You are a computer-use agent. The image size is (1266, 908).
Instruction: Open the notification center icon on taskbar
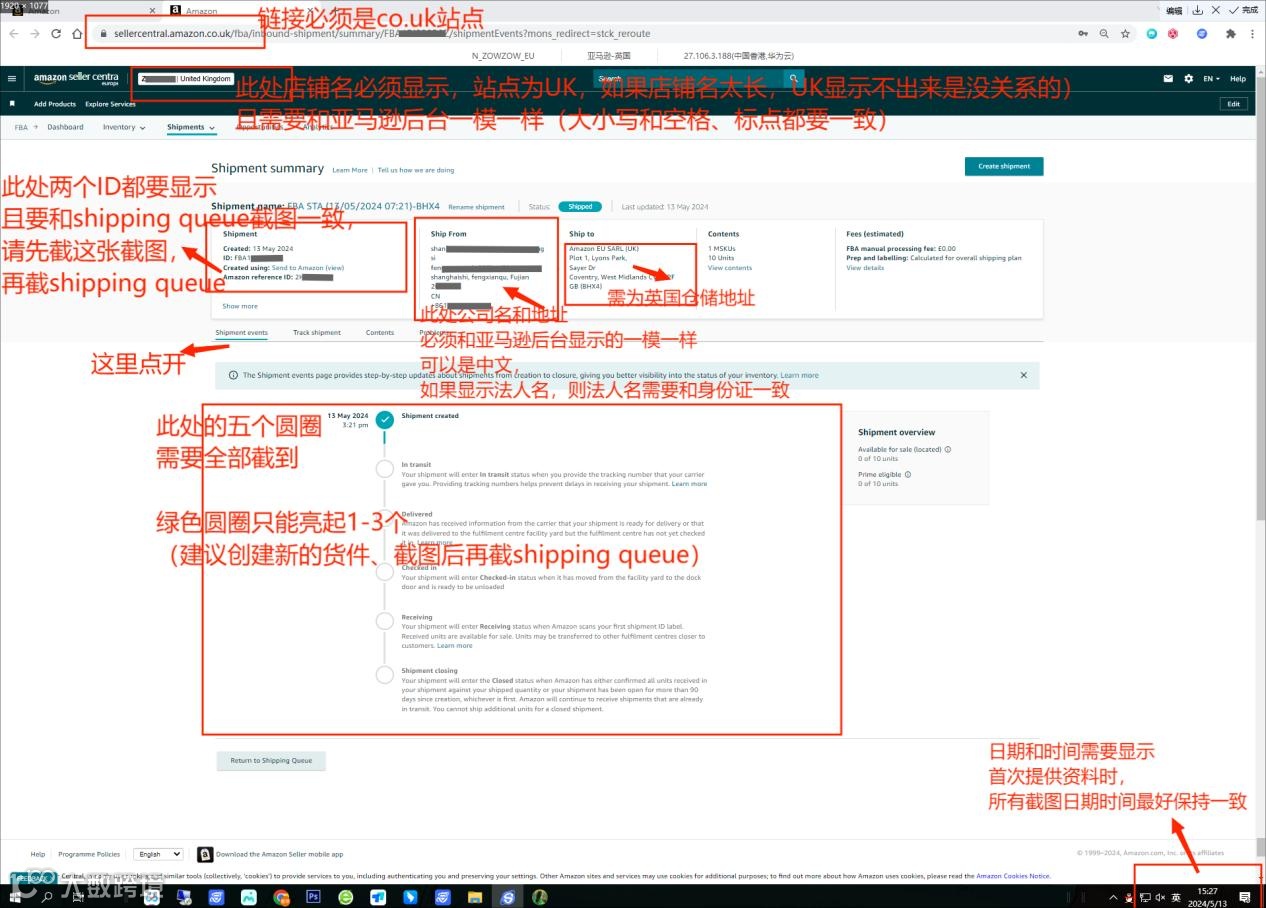pos(1246,897)
